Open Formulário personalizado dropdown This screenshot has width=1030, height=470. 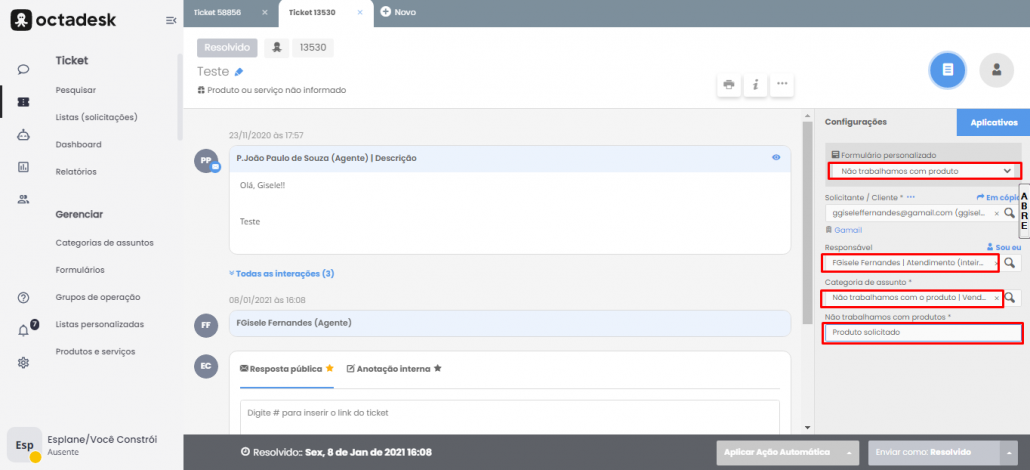(924, 171)
